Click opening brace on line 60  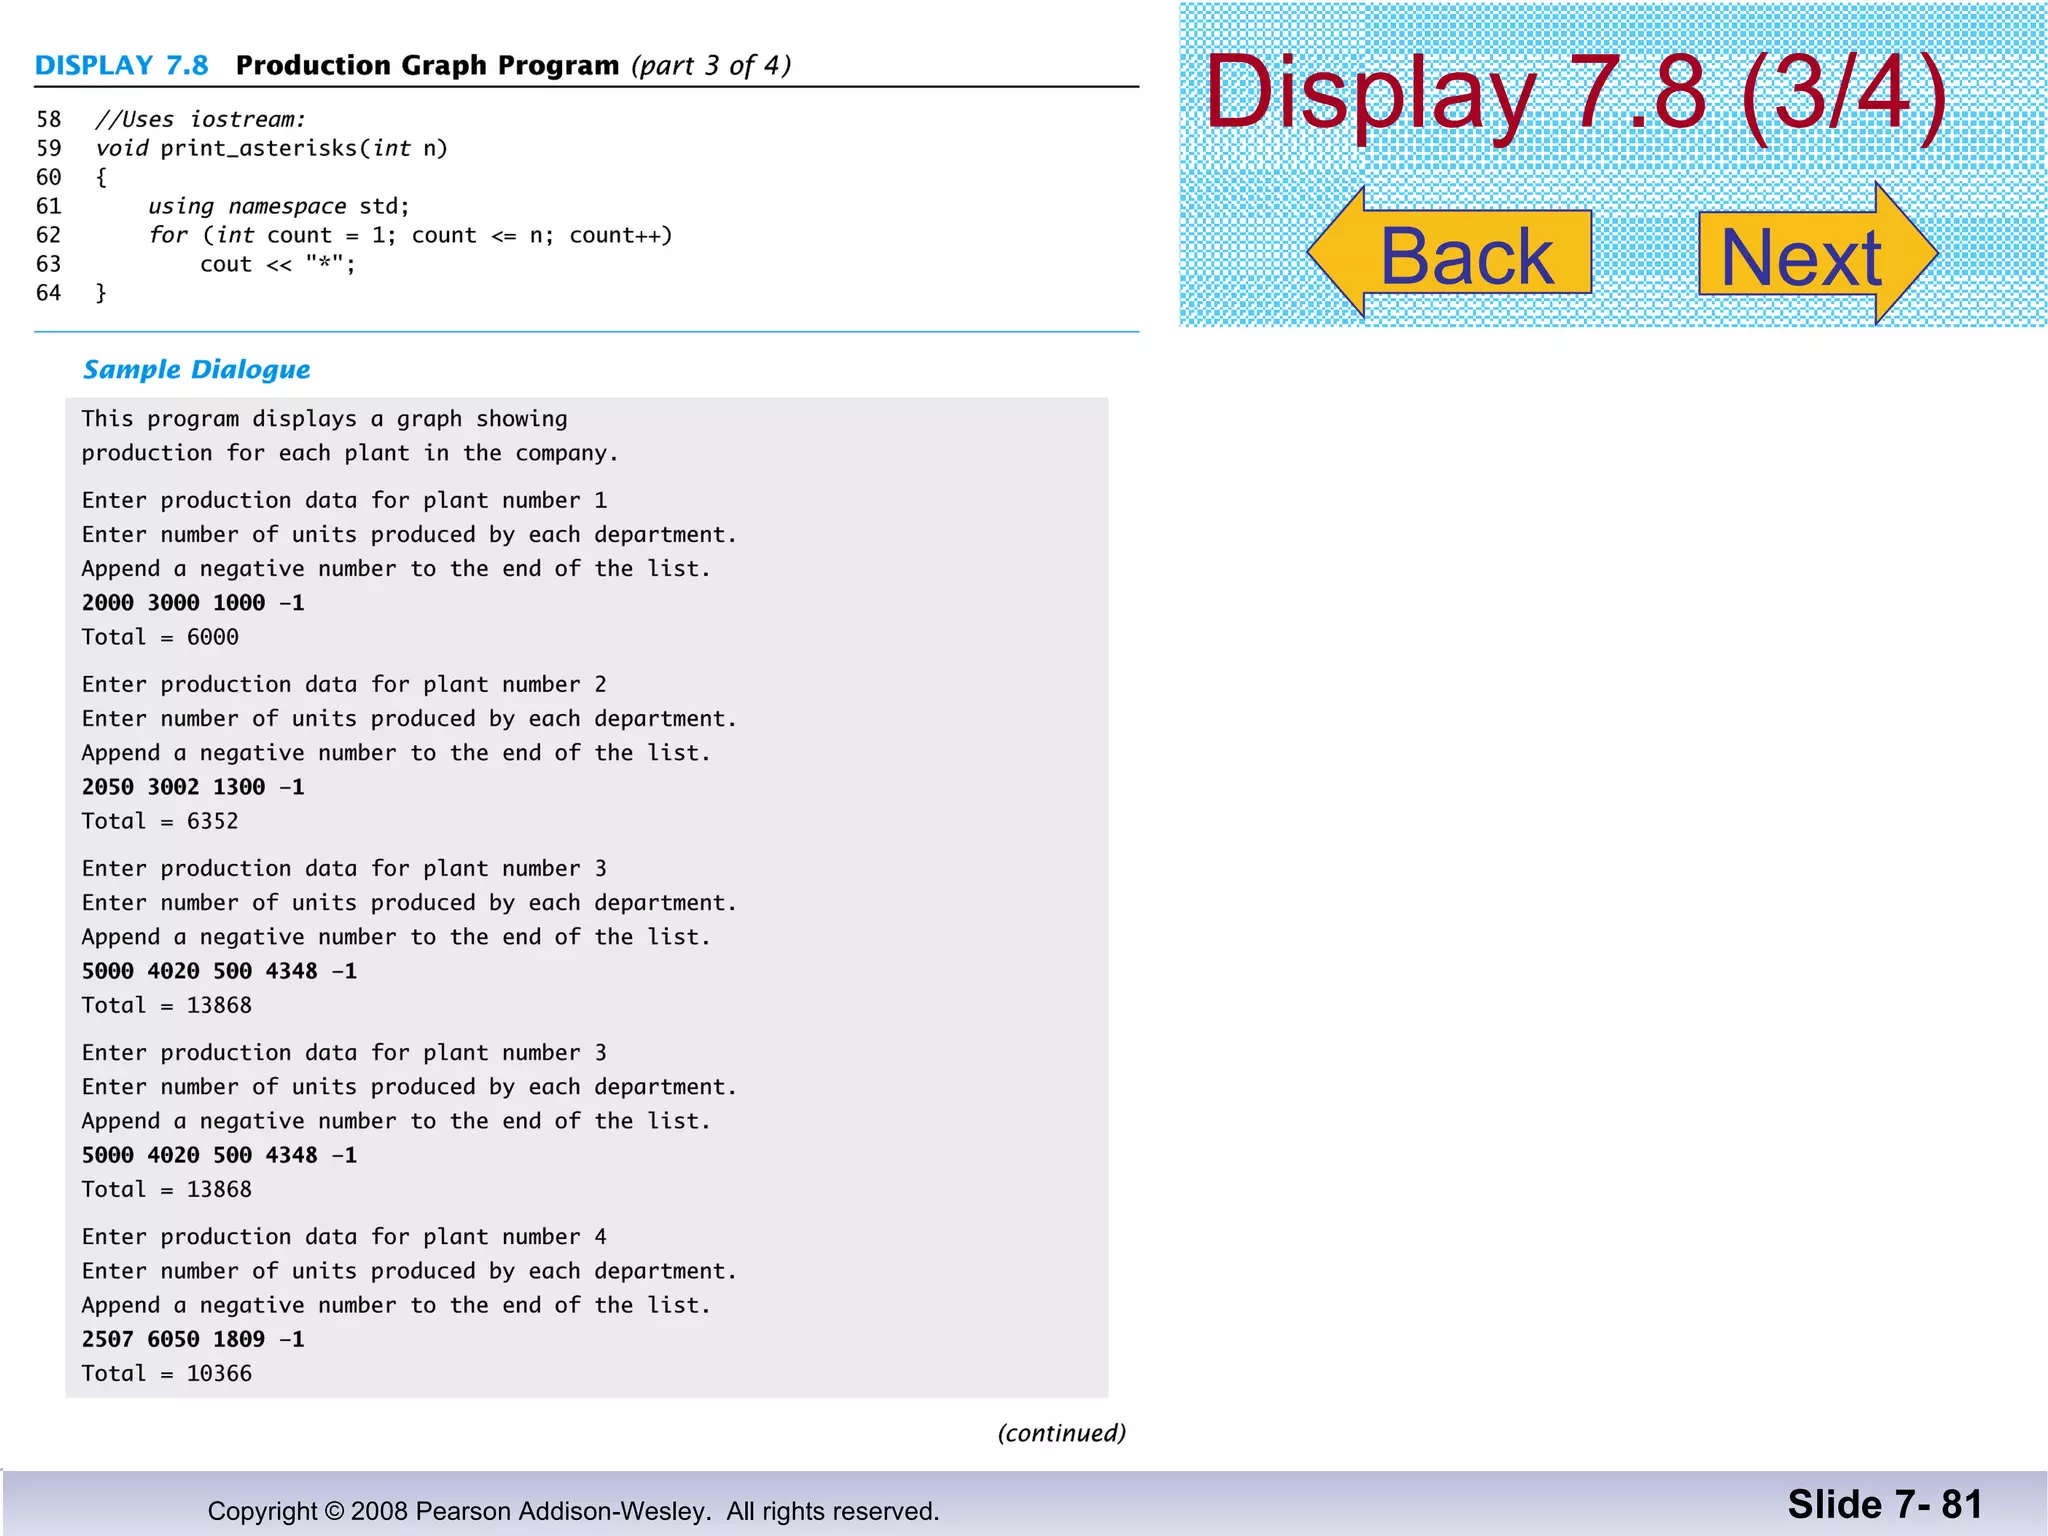tap(100, 177)
